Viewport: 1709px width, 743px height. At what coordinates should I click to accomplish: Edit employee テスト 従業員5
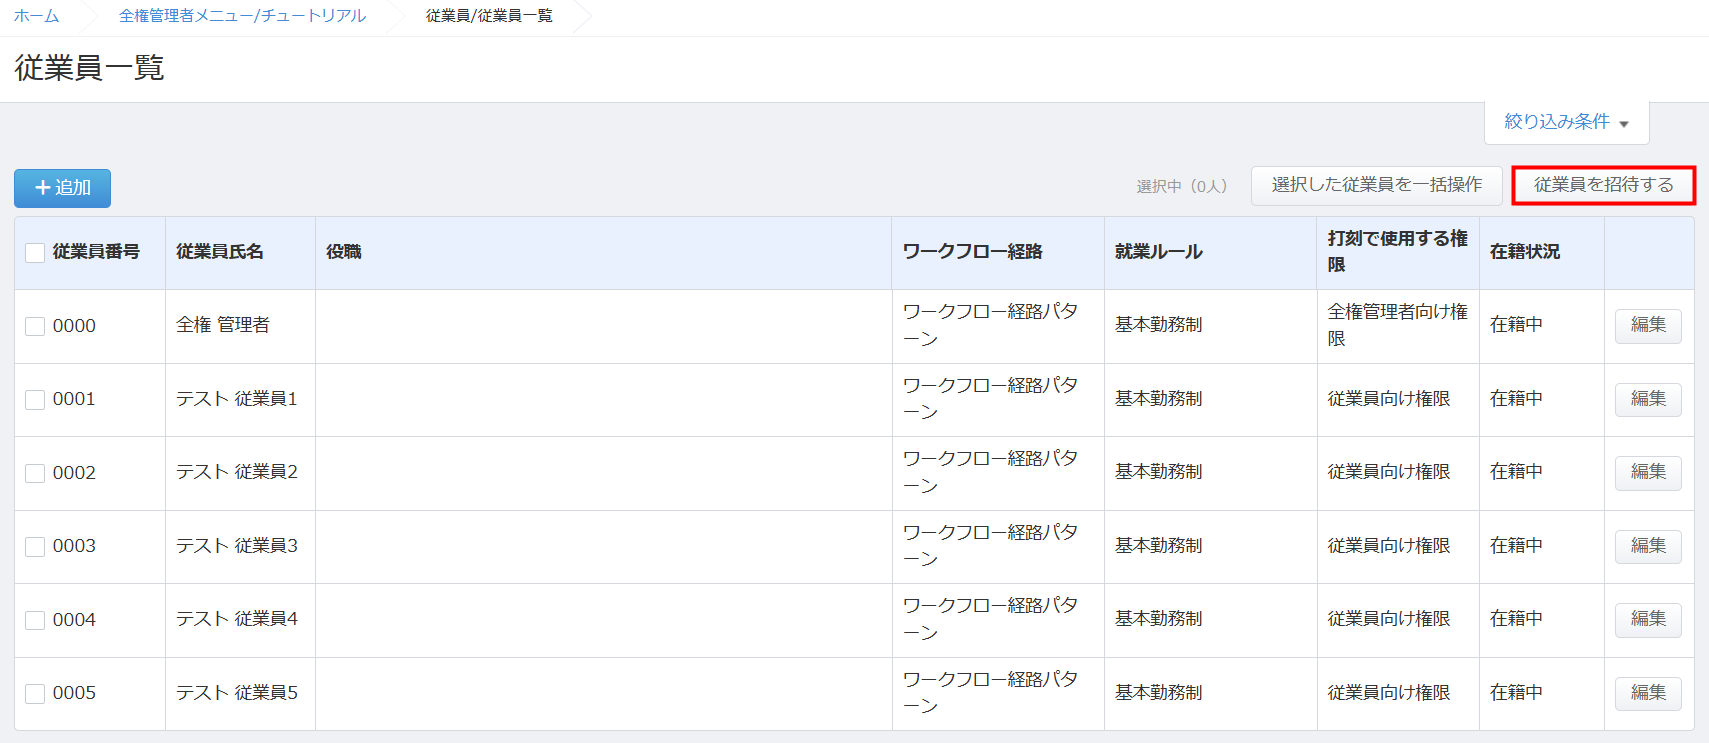(1647, 693)
